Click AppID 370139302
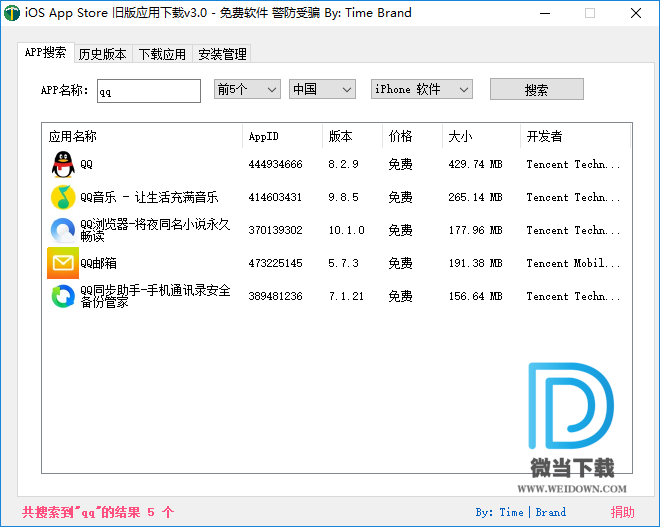660x527 pixels. (275, 230)
